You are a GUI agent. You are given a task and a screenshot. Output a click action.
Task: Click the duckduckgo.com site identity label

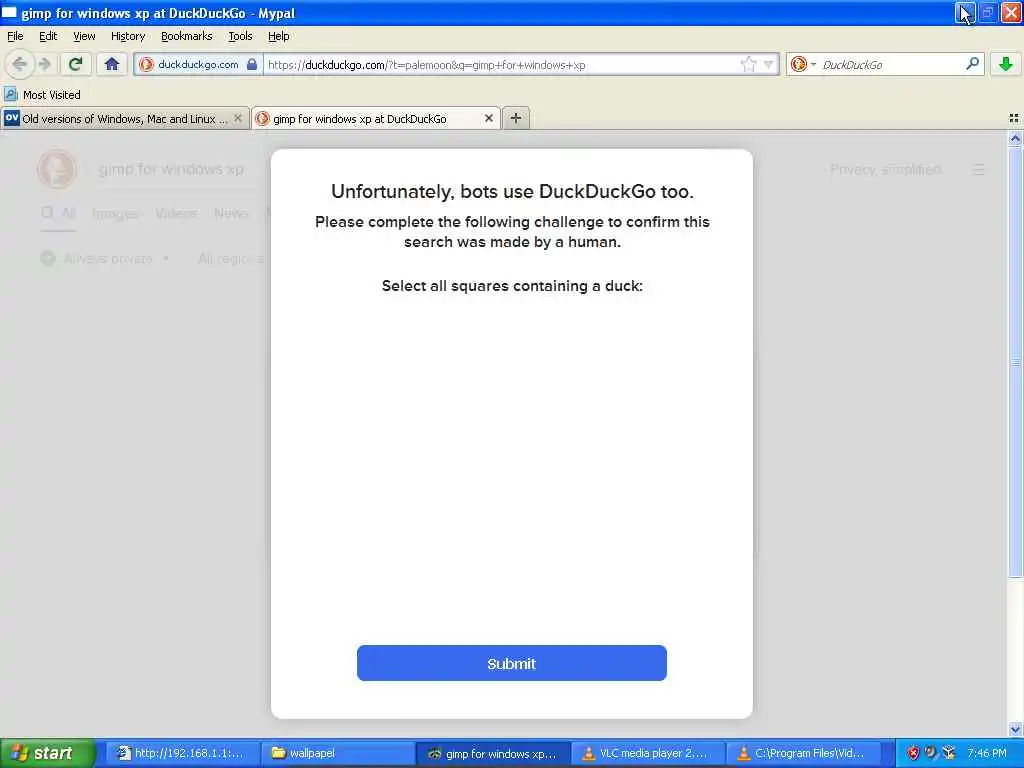pyautogui.click(x=198, y=64)
